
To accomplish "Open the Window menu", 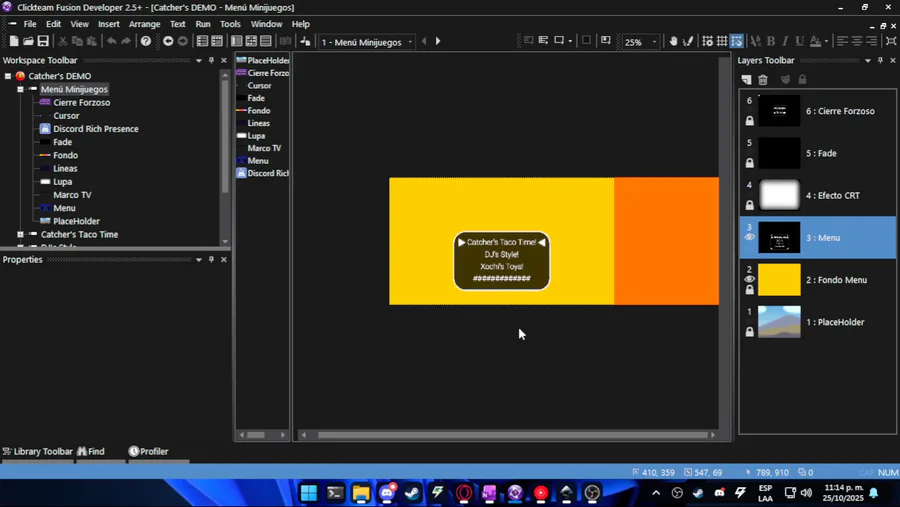I will (266, 24).
